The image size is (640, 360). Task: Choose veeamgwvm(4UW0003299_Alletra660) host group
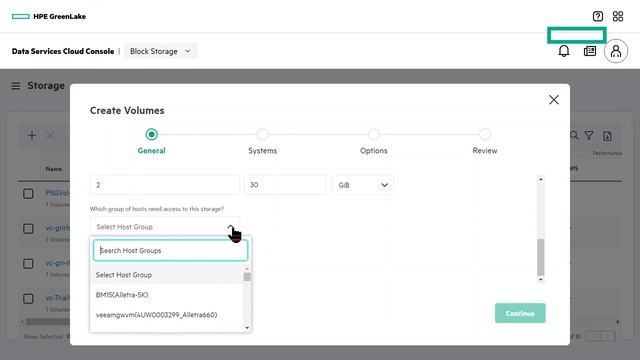(x=167, y=315)
